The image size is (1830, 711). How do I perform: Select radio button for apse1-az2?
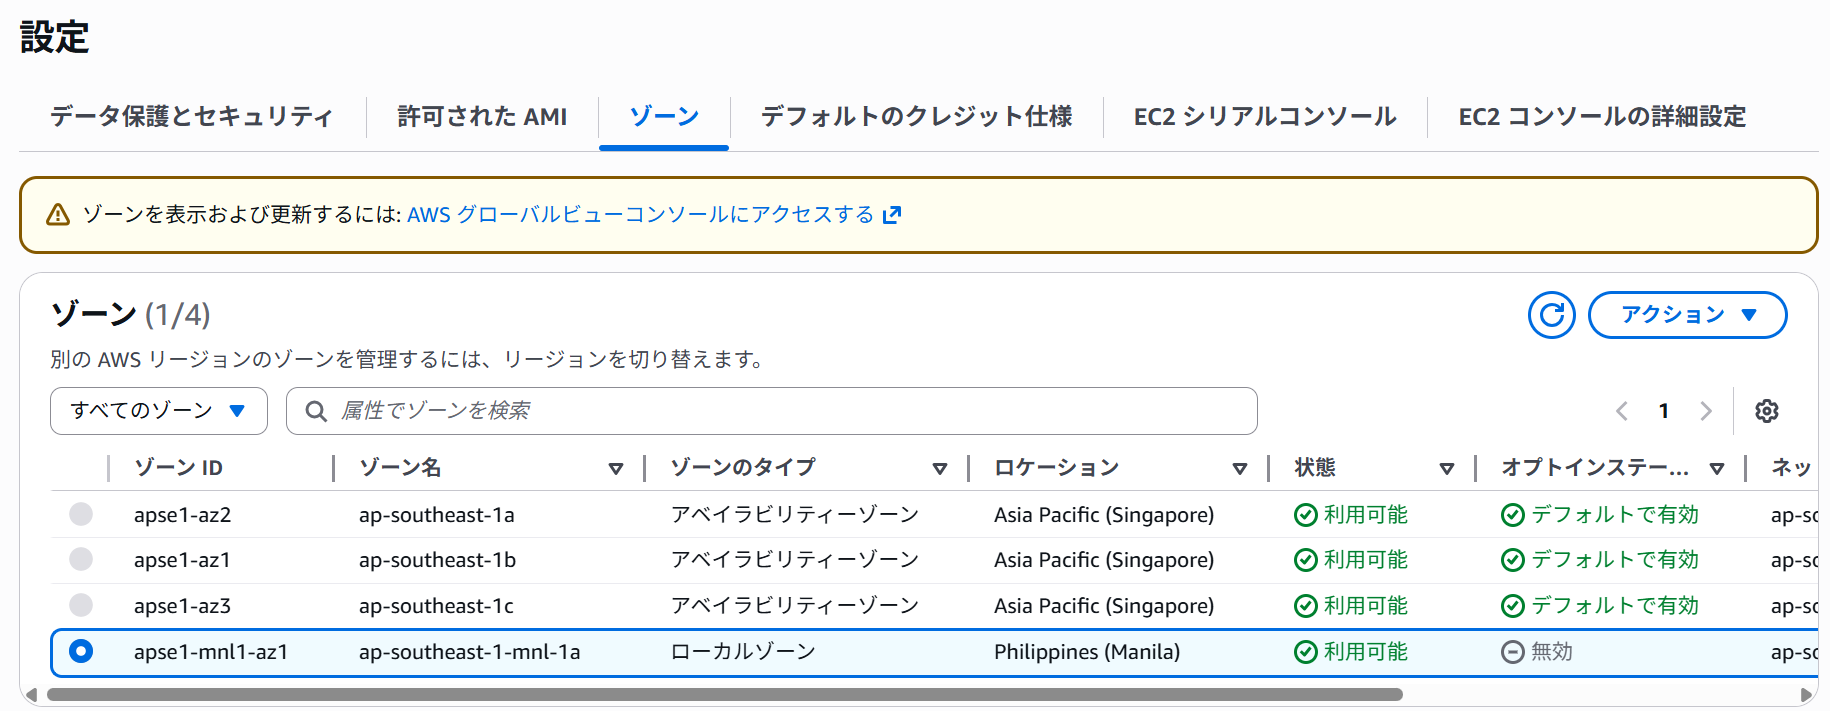81,514
